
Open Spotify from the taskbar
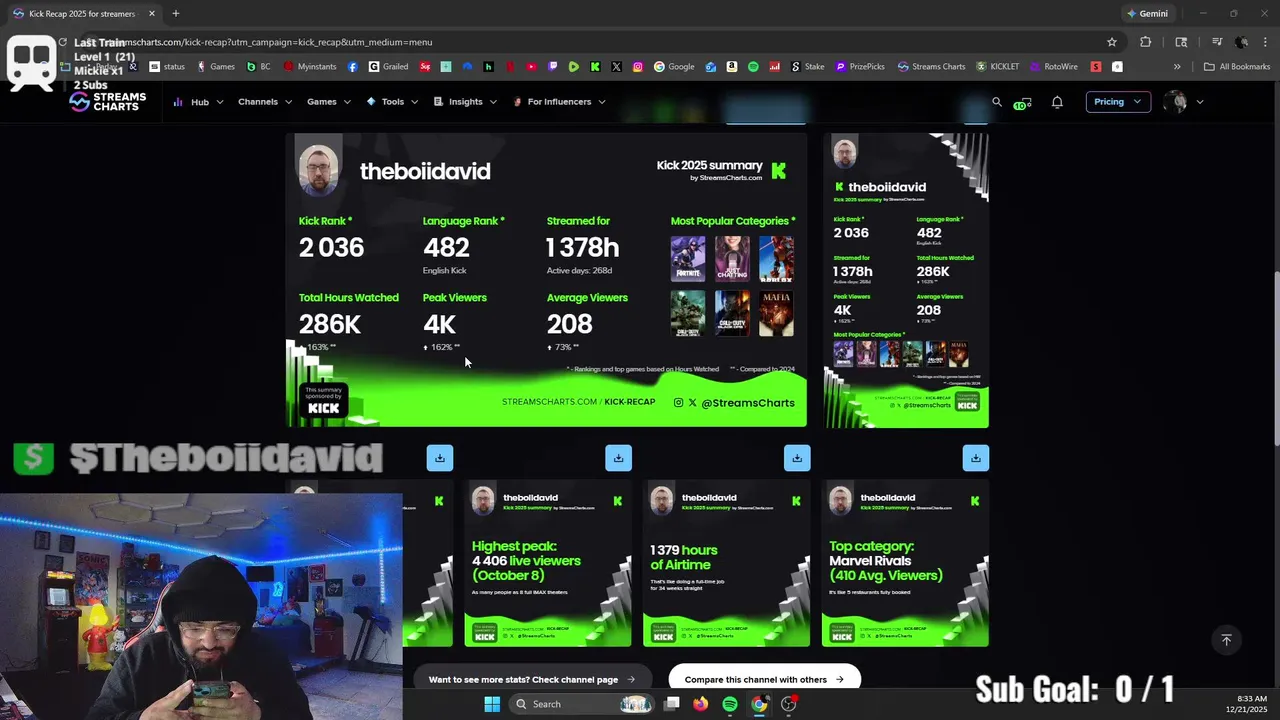[730, 704]
